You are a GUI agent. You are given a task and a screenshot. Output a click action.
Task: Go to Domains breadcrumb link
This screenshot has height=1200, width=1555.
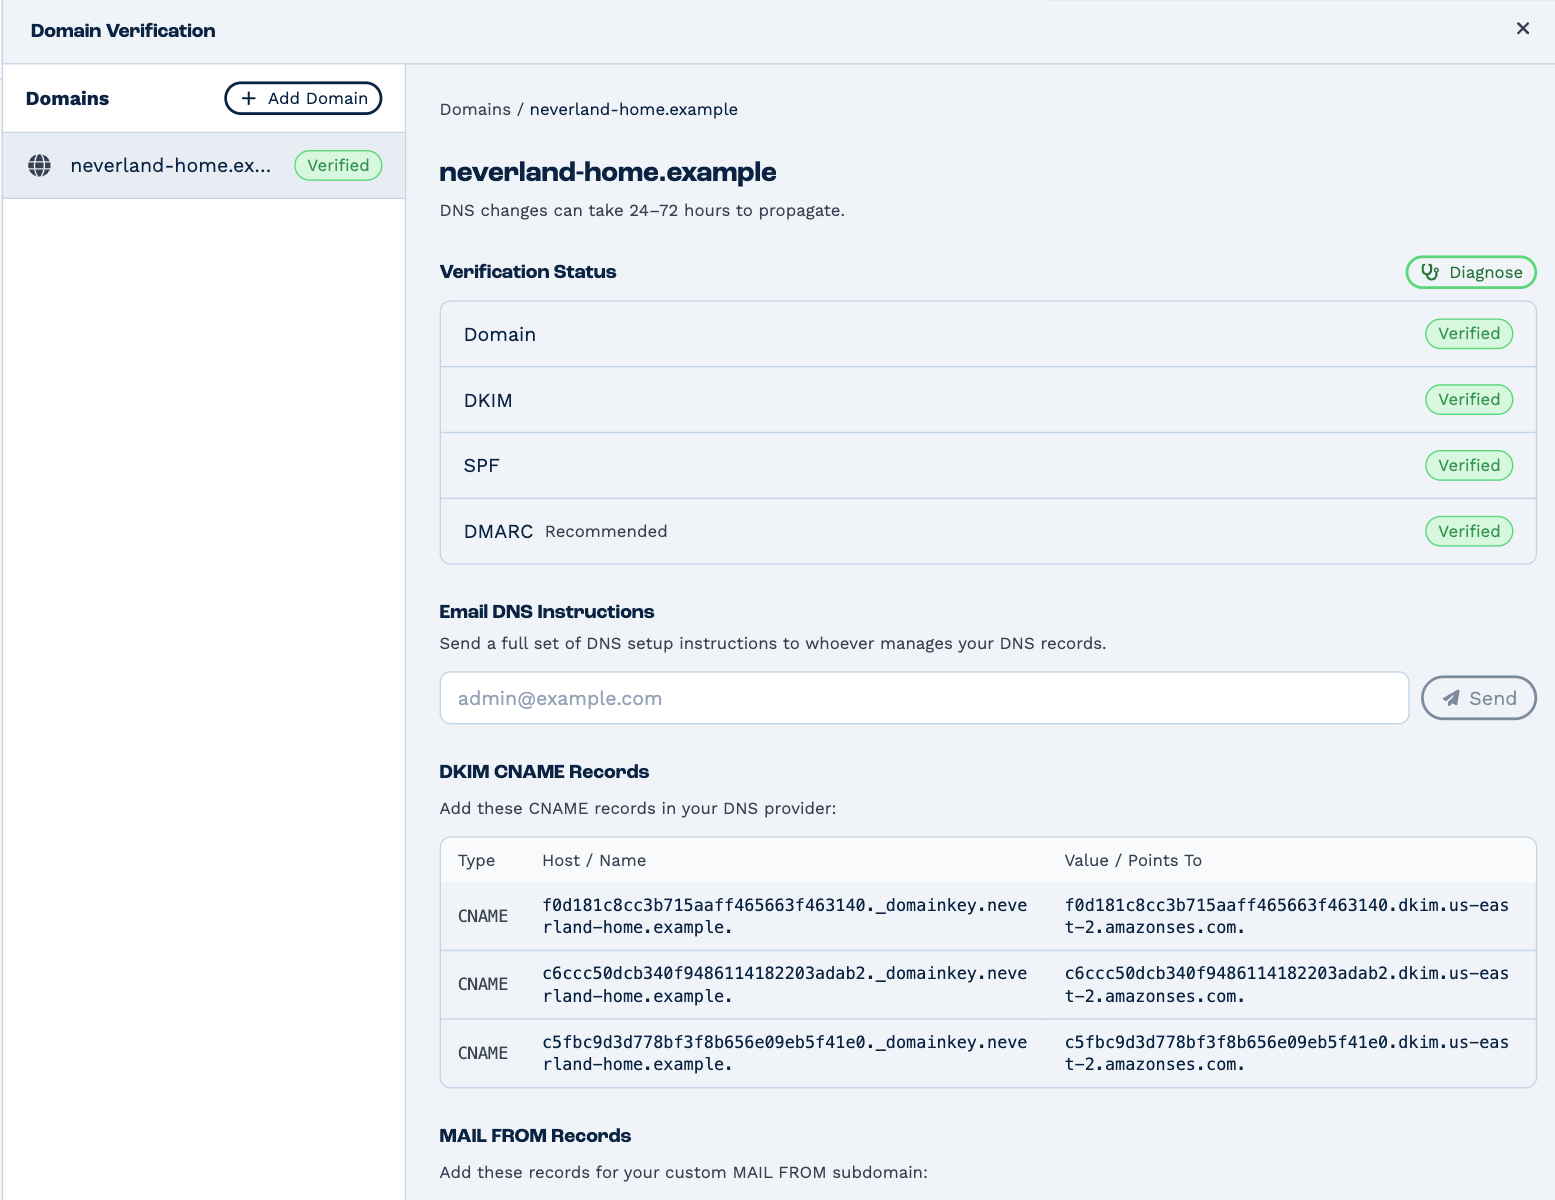pyautogui.click(x=475, y=109)
